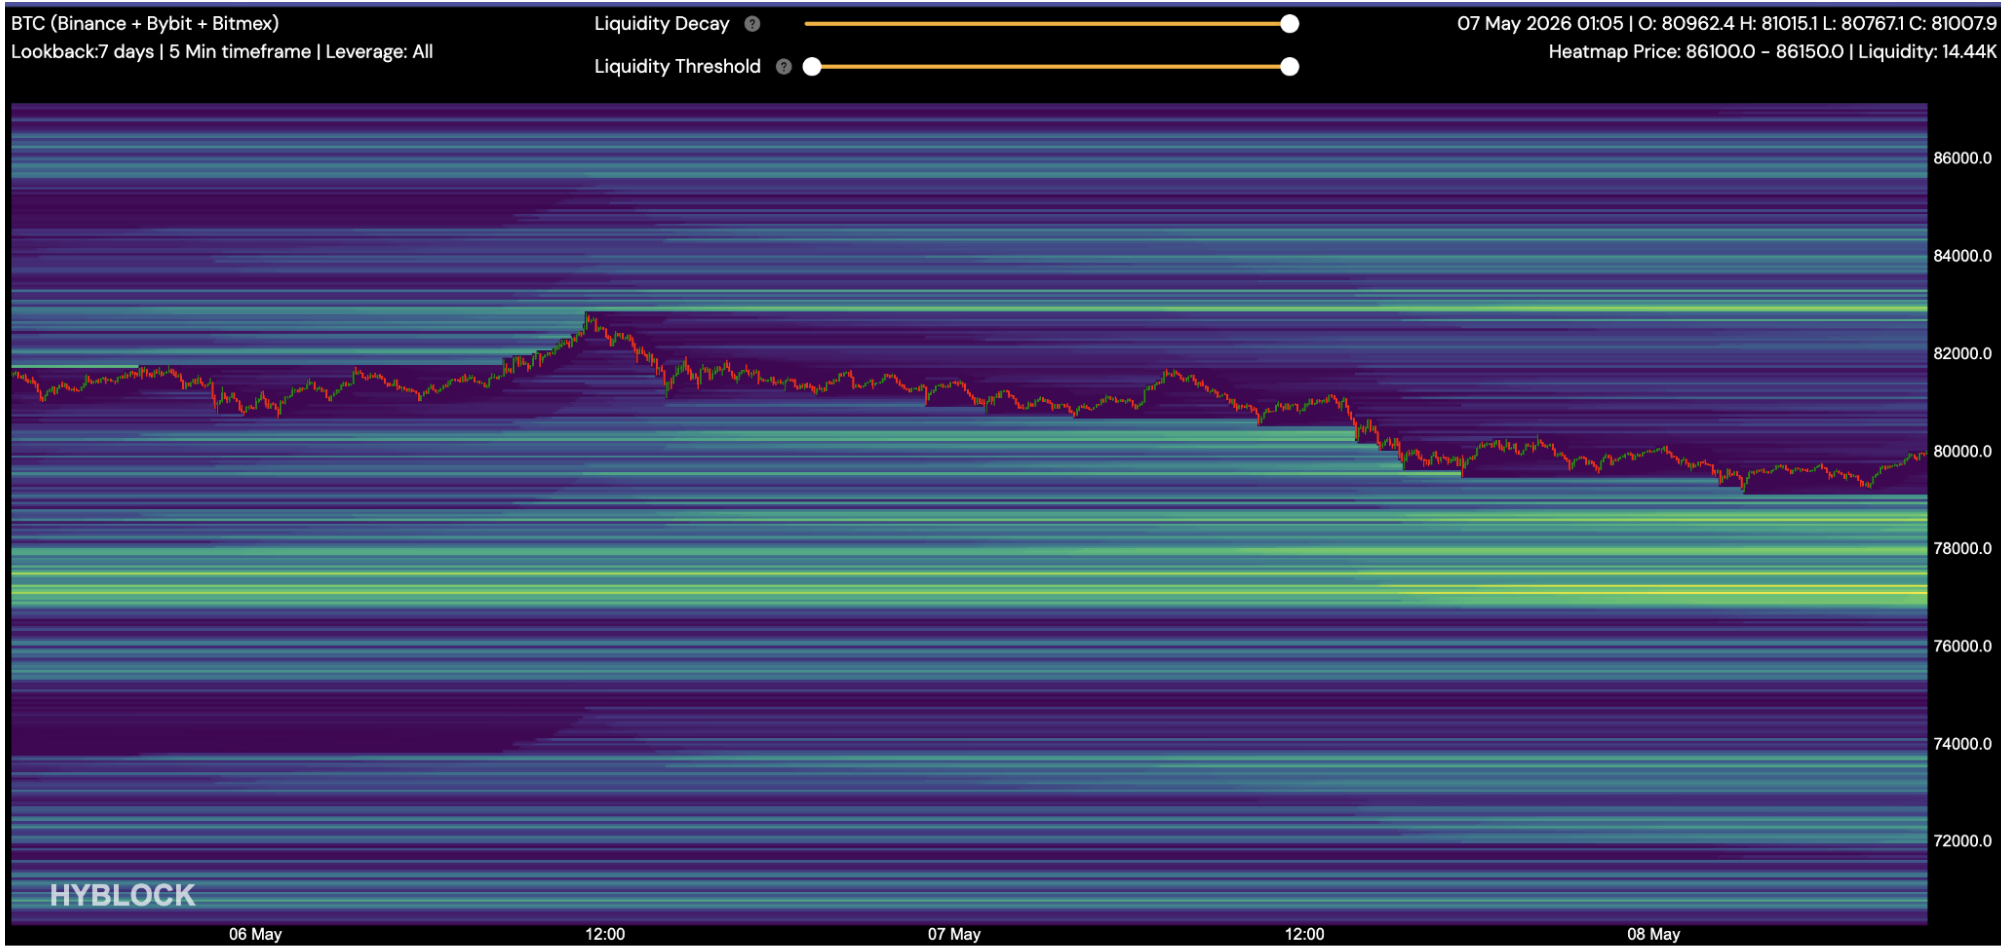Screen dimensions: 2004x948
Task: Click the 74000.0 price axis label
Action: pyautogui.click(x=1962, y=744)
